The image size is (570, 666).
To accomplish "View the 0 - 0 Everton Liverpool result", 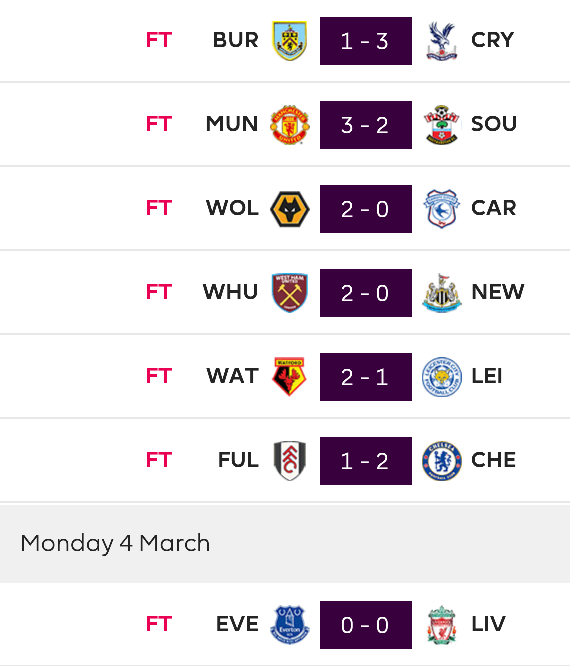I will coord(366,625).
